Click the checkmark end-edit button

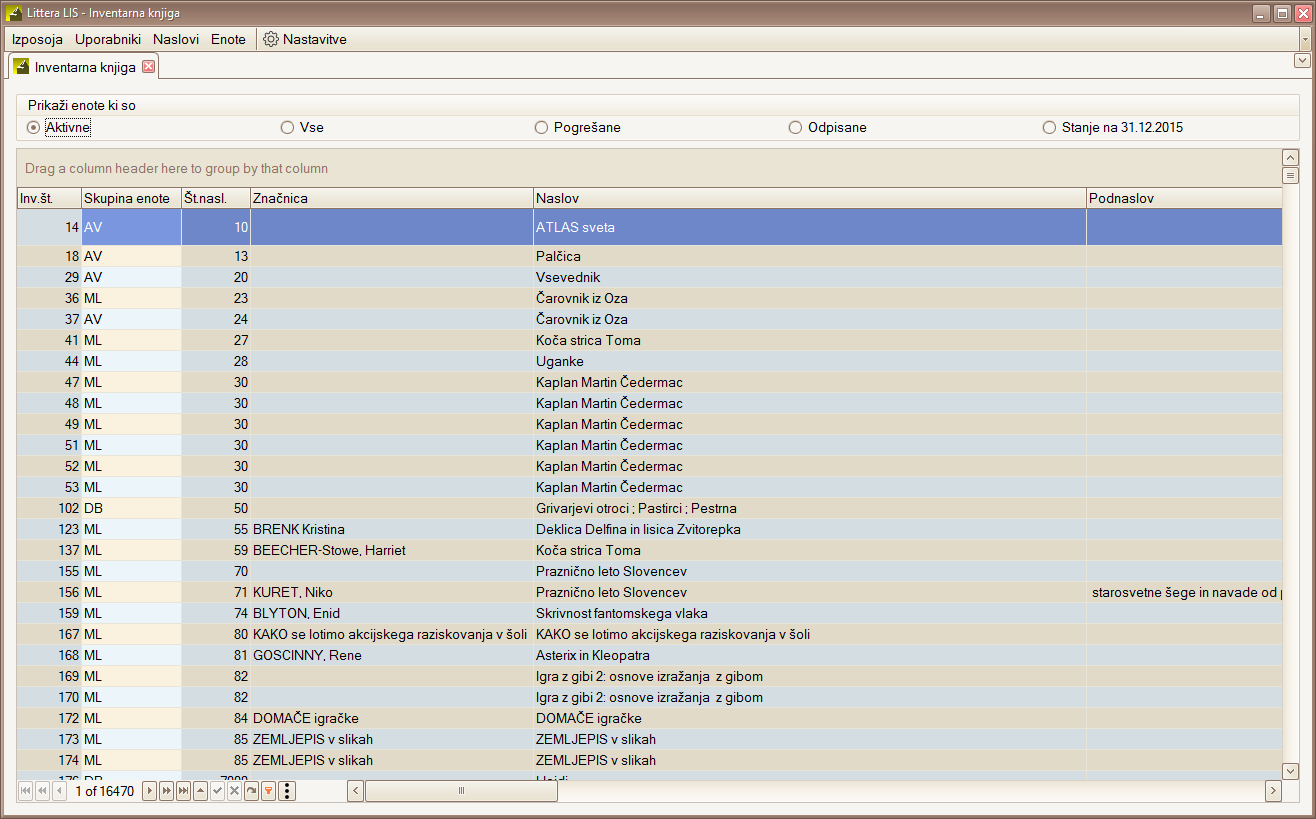[217, 791]
